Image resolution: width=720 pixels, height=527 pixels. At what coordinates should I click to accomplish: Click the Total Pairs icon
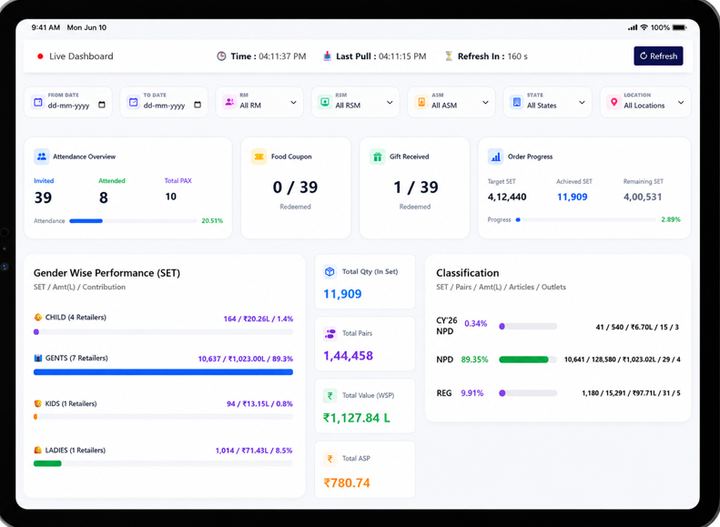[x=330, y=333]
